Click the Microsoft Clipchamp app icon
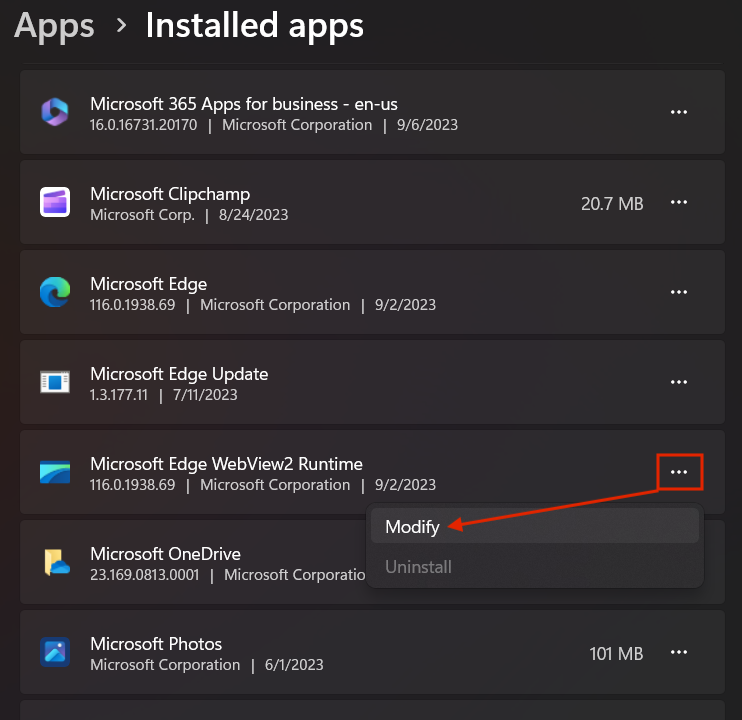 55,202
